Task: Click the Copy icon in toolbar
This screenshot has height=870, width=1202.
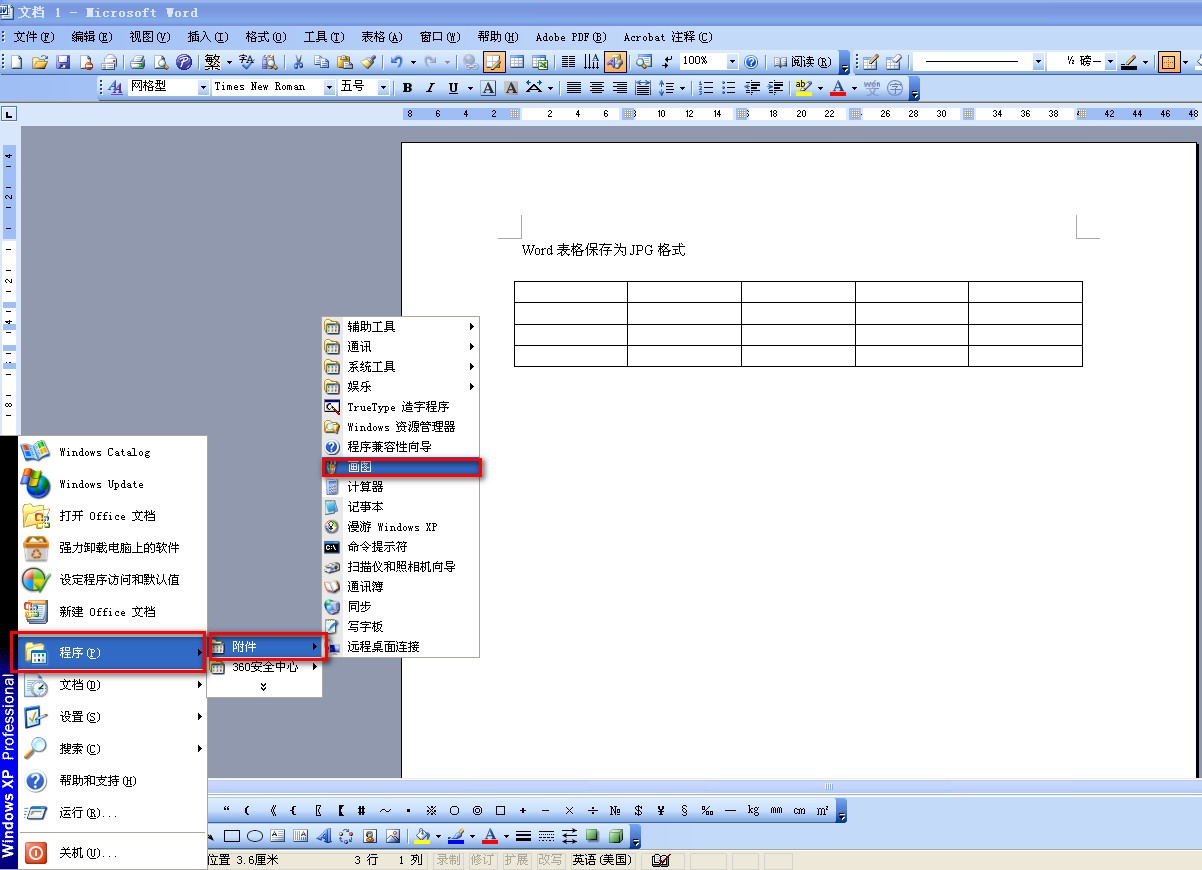Action: point(321,62)
